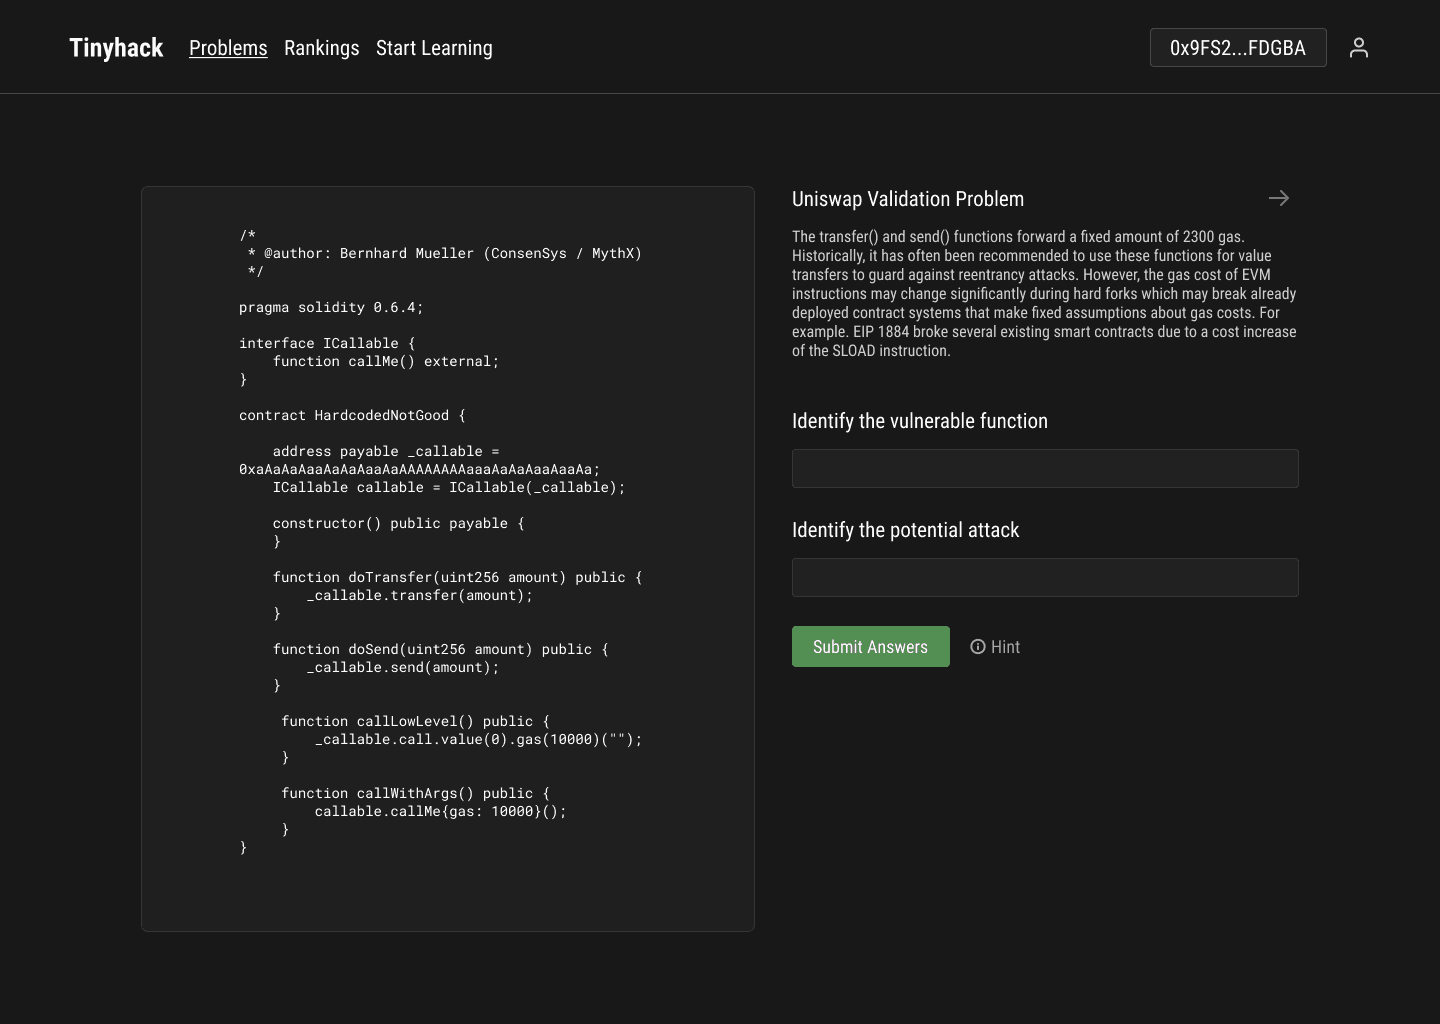
Task: Click '_callable.send(amount);' line
Action: (403, 667)
